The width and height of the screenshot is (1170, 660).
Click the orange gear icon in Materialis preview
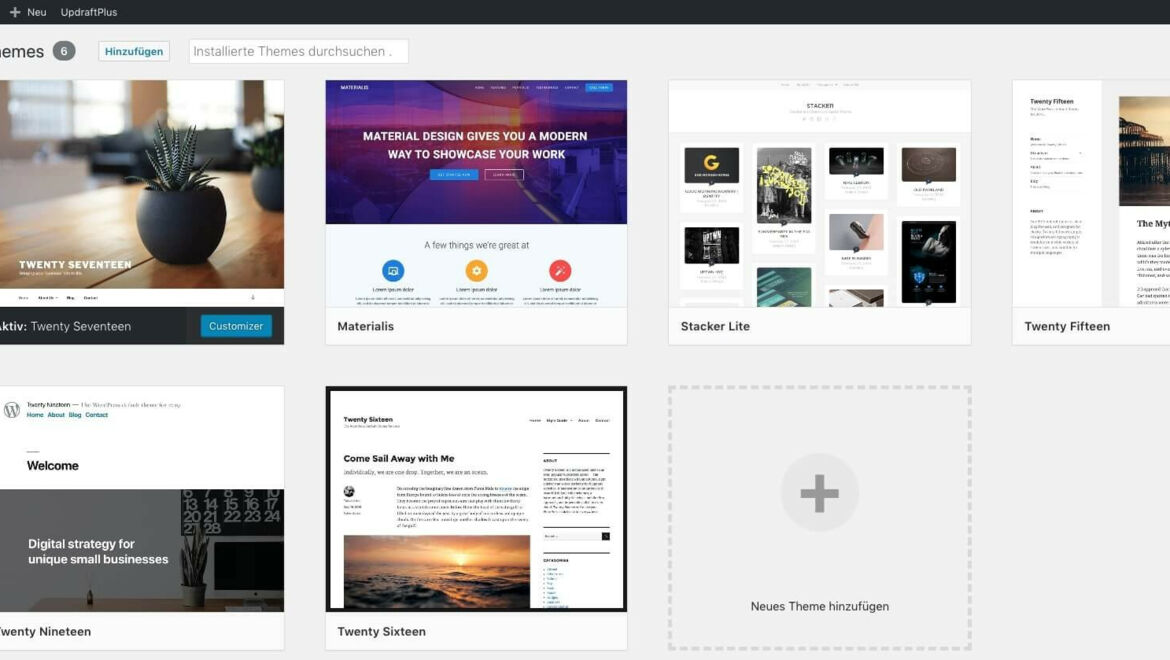click(x=477, y=270)
